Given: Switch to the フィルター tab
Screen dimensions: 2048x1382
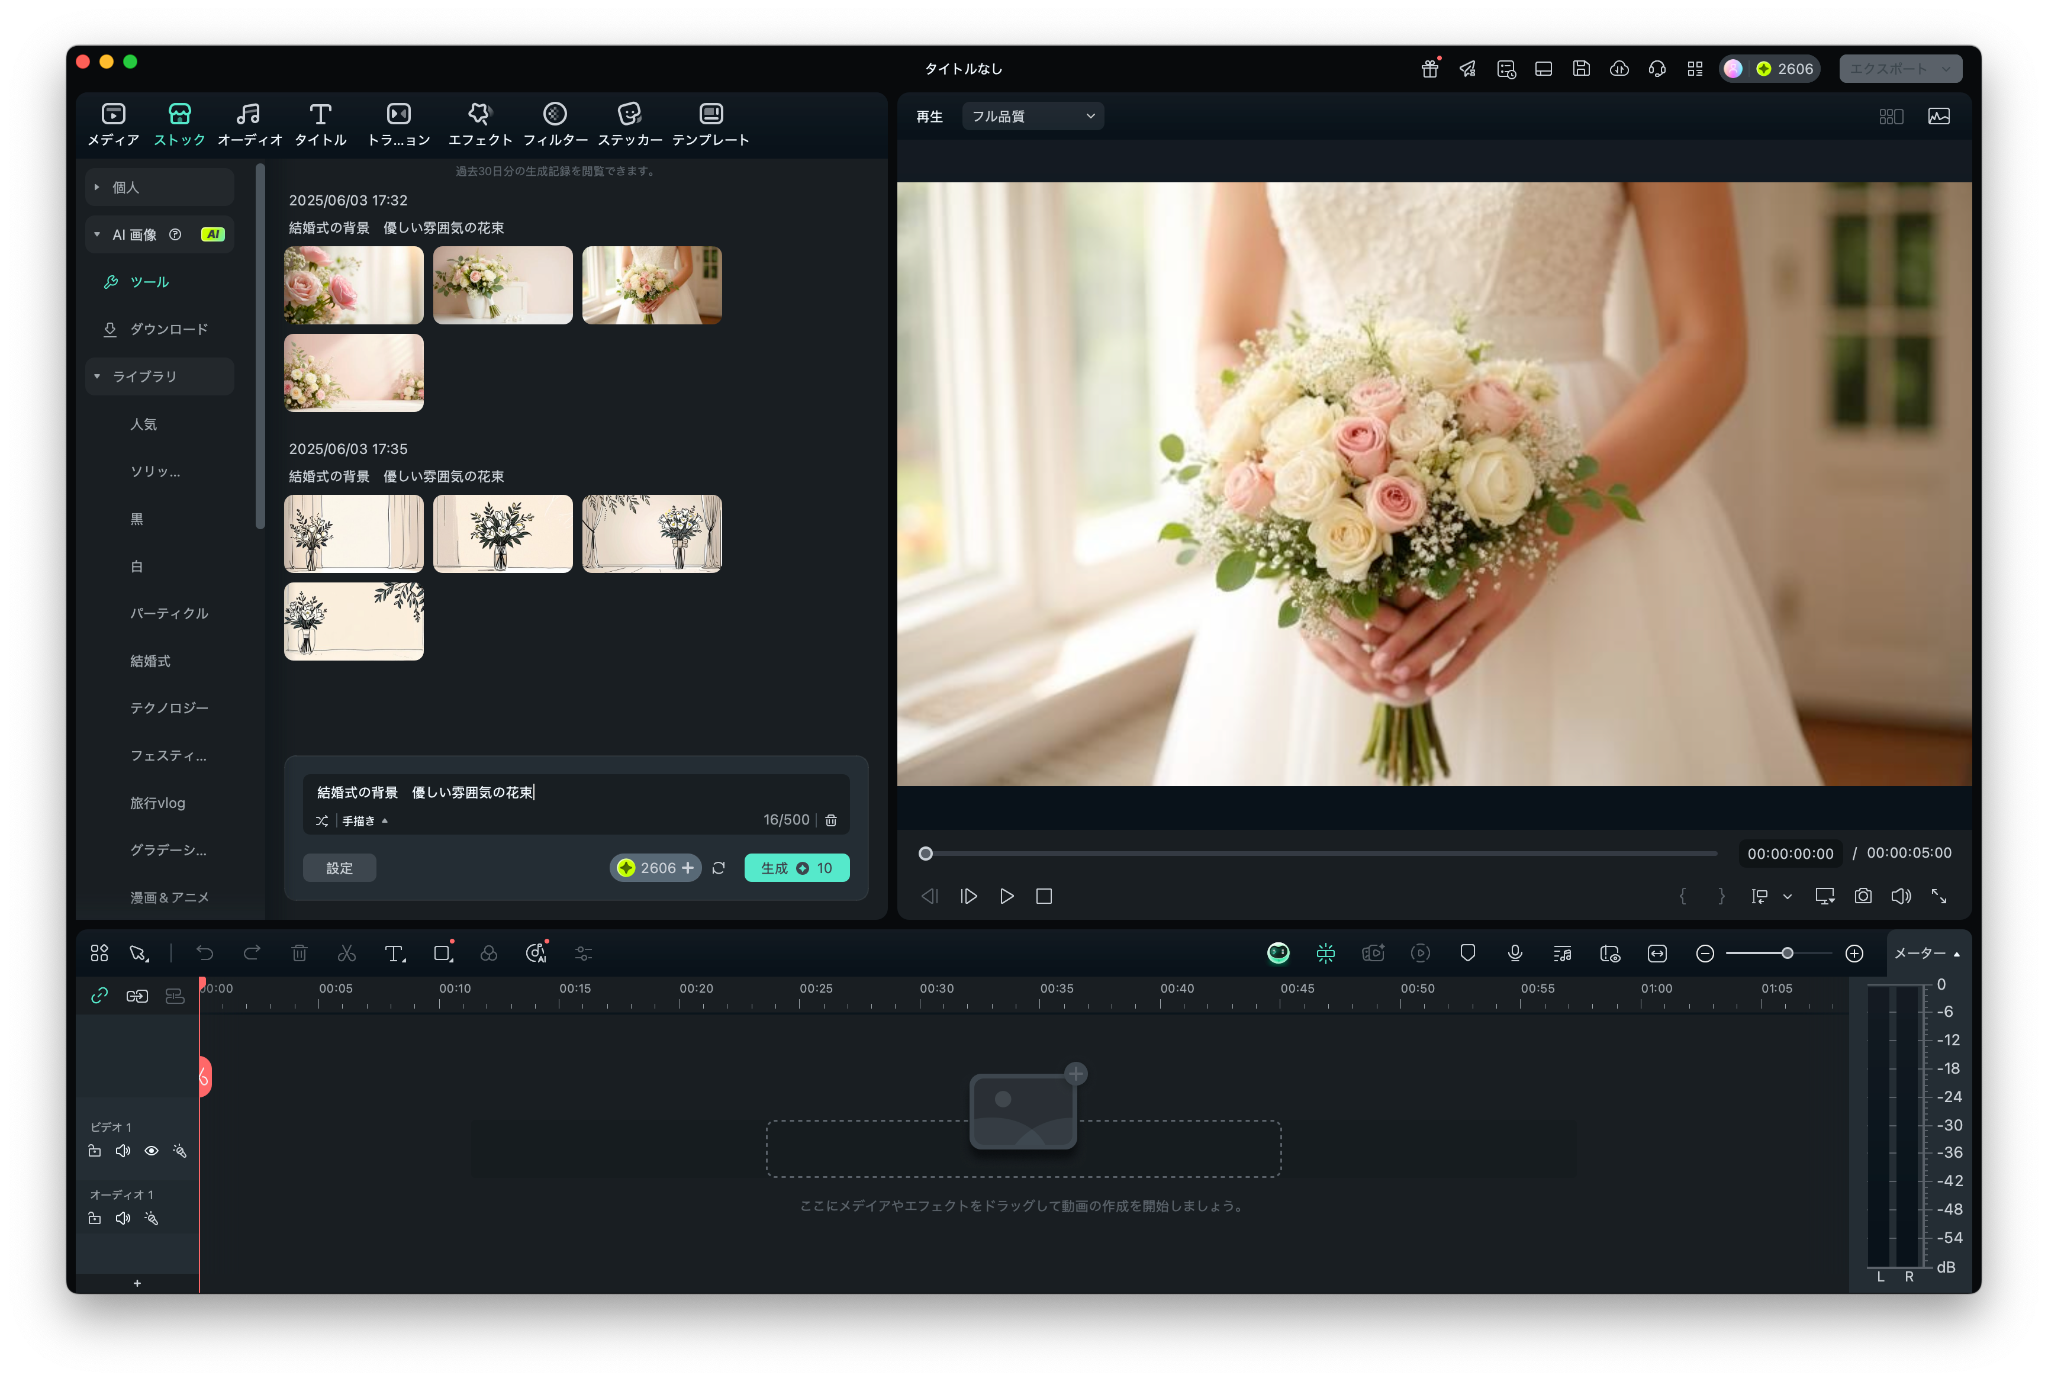Looking at the screenshot, I should (555, 124).
